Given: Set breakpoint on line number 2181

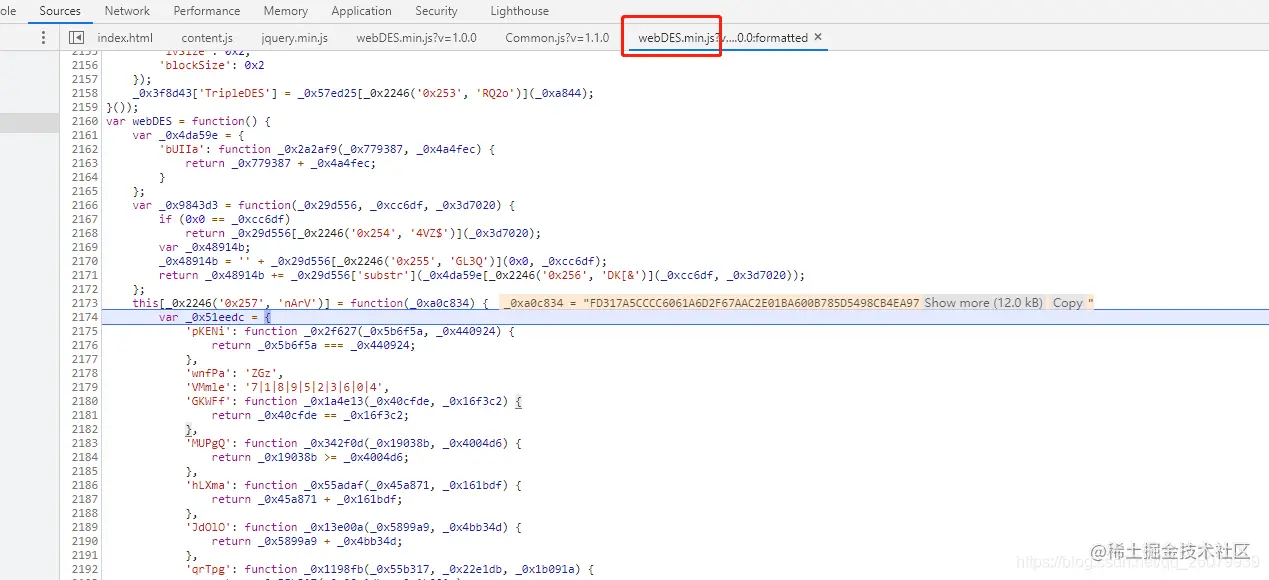Looking at the screenshot, I should click(x=85, y=415).
